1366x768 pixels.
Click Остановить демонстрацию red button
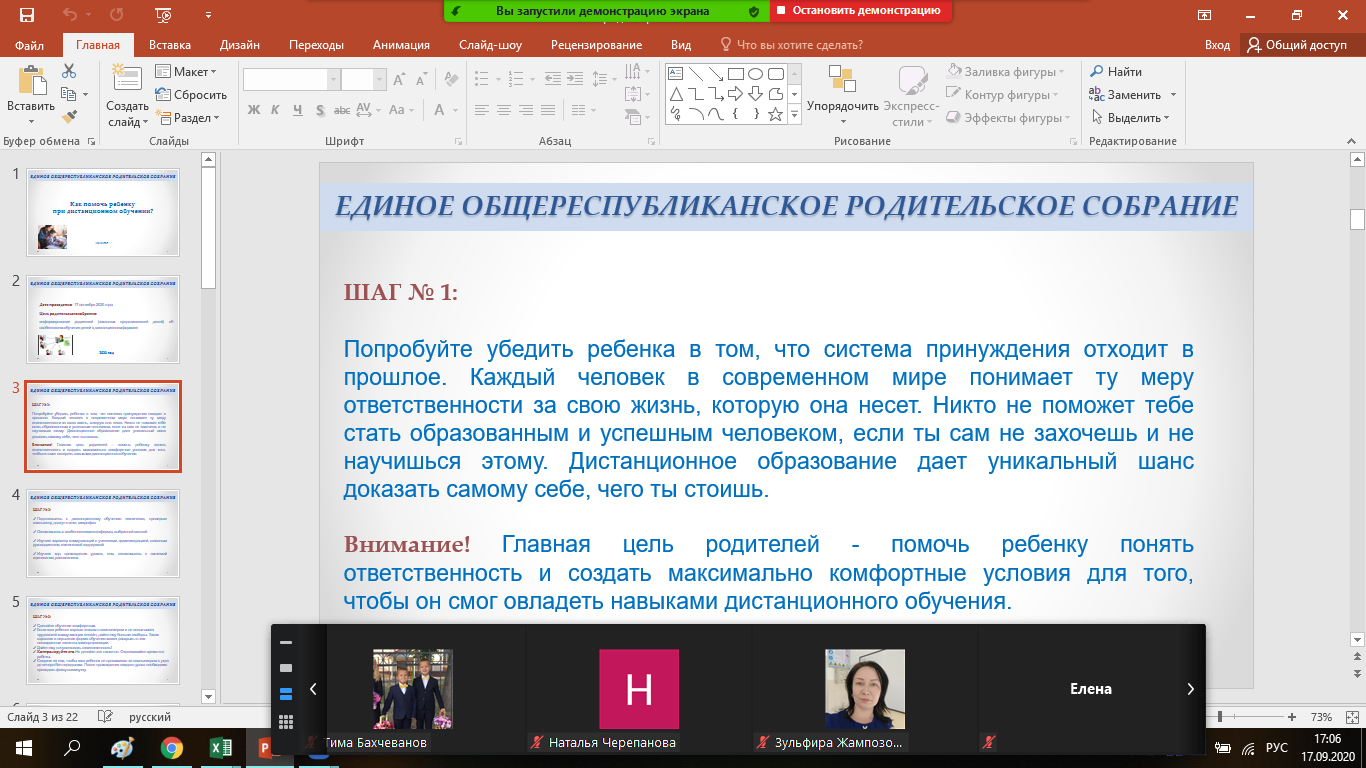[x=860, y=10]
